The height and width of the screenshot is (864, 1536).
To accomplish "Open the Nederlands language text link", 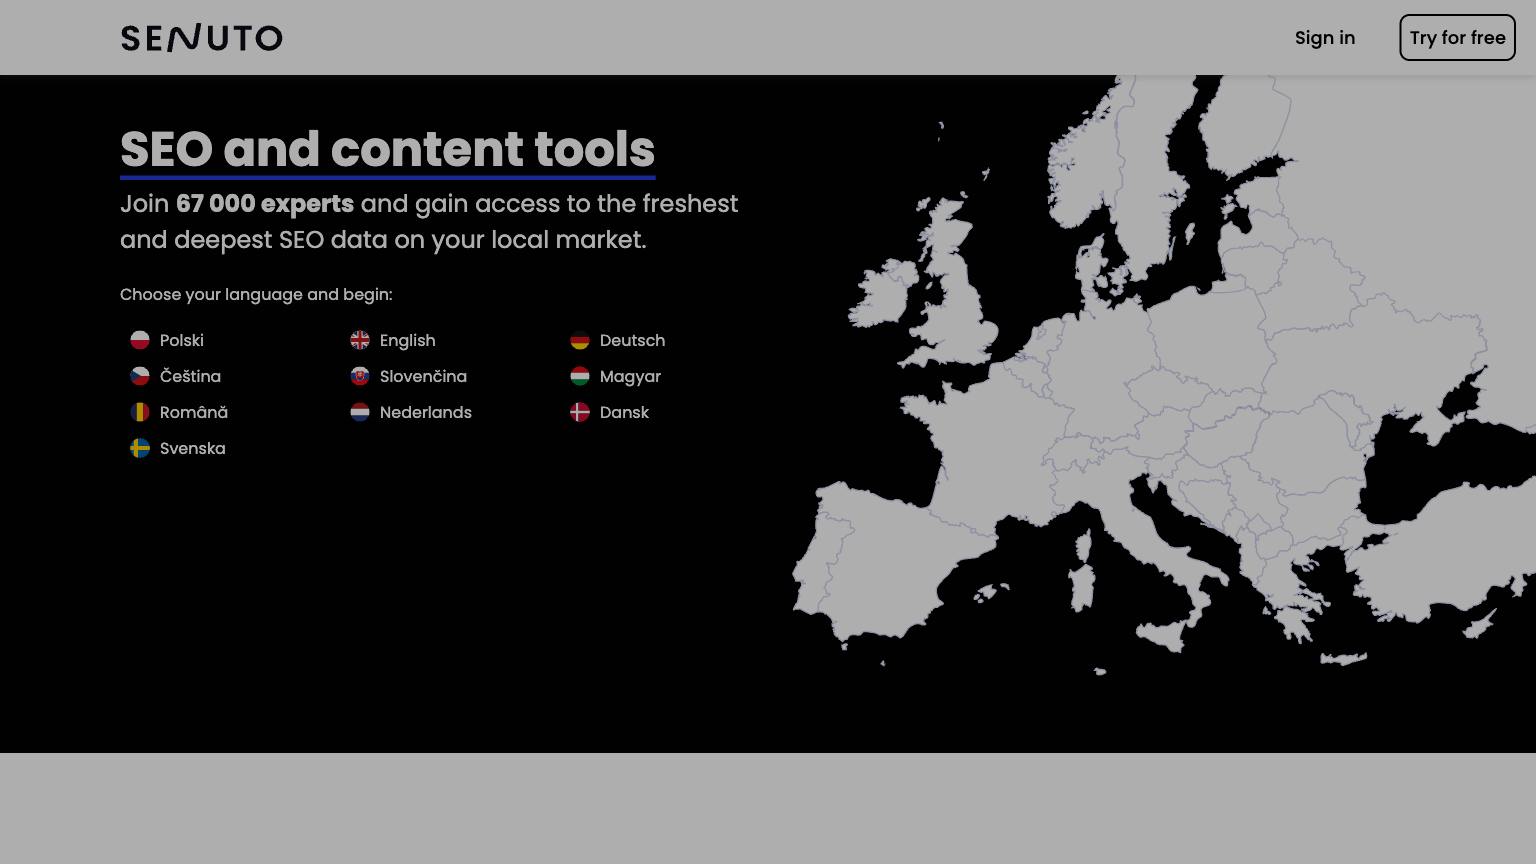I will (425, 412).
